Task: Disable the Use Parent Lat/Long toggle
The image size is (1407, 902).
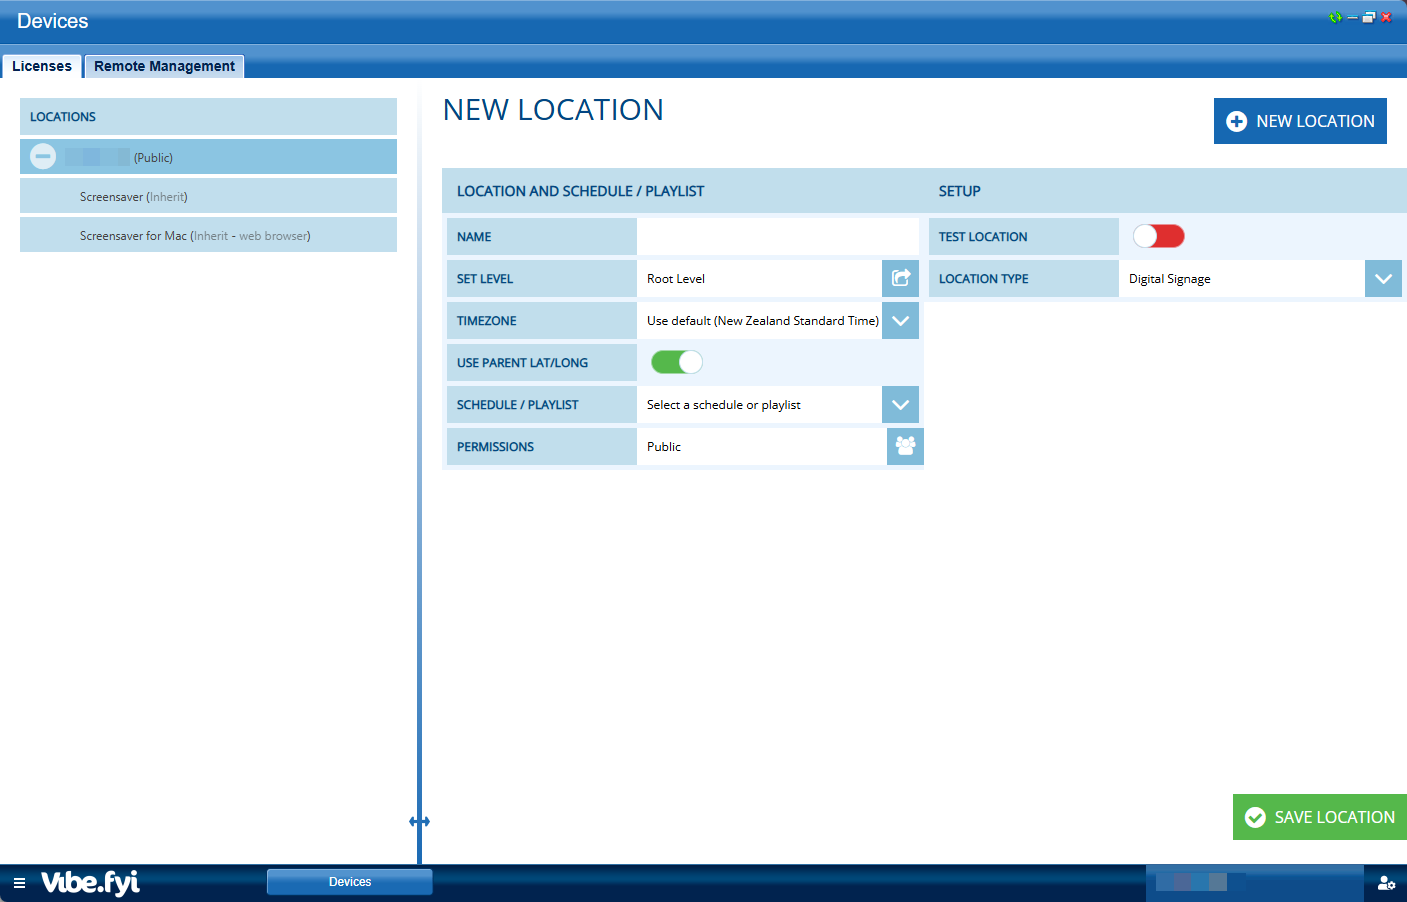Action: pyautogui.click(x=677, y=362)
